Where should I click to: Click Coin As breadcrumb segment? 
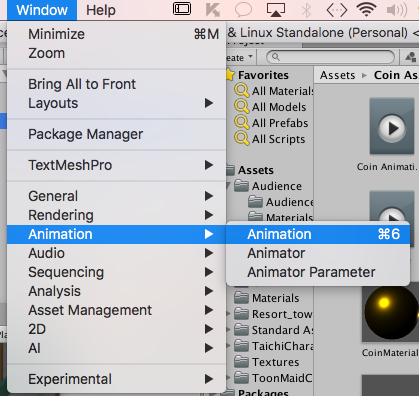(x=396, y=75)
